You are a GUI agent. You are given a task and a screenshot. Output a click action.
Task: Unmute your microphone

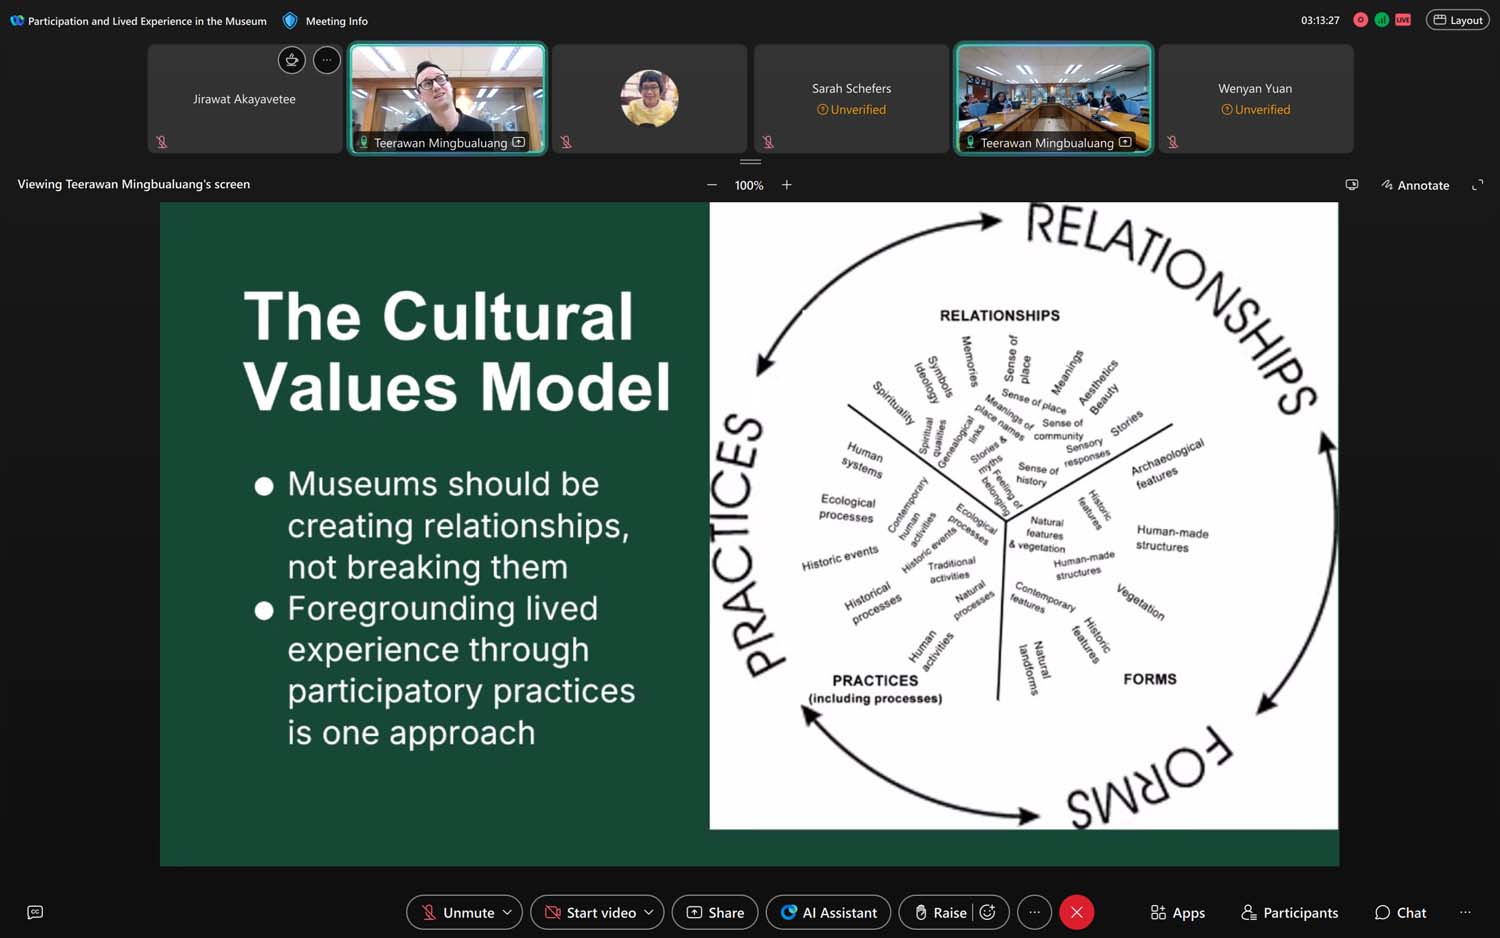point(458,912)
